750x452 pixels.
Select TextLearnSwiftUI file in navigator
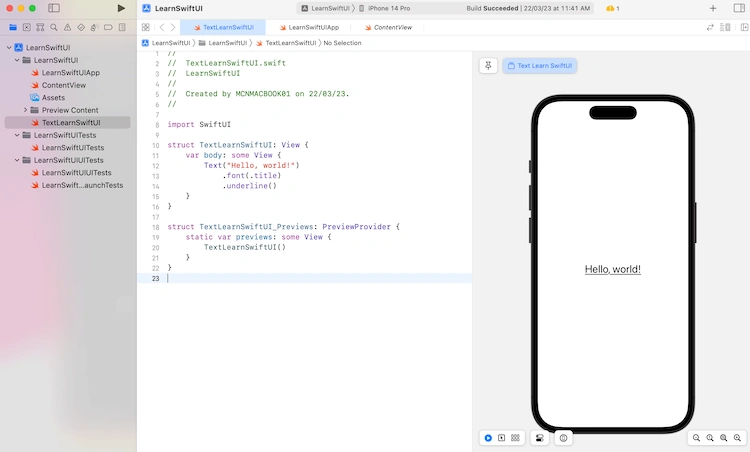(67, 122)
